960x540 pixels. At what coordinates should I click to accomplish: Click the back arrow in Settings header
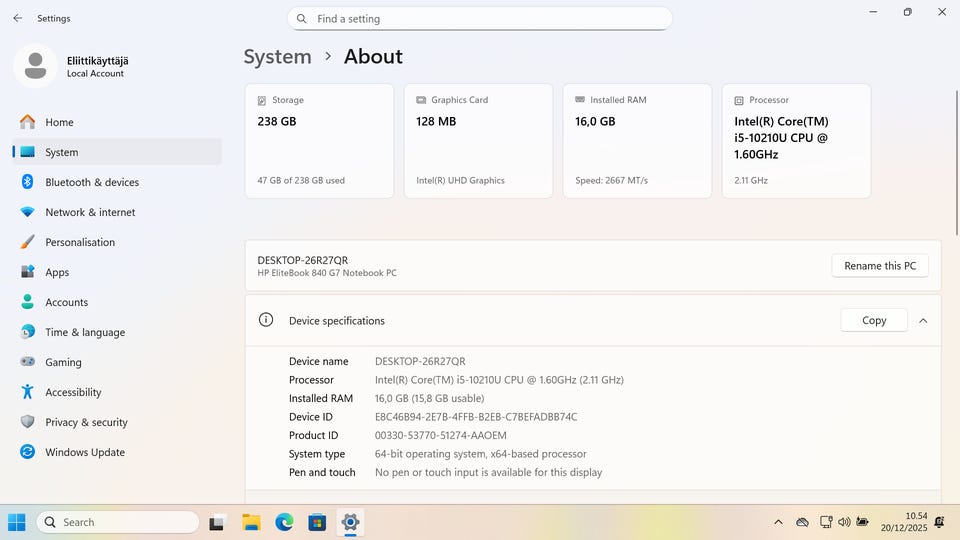(x=18, y=18)
